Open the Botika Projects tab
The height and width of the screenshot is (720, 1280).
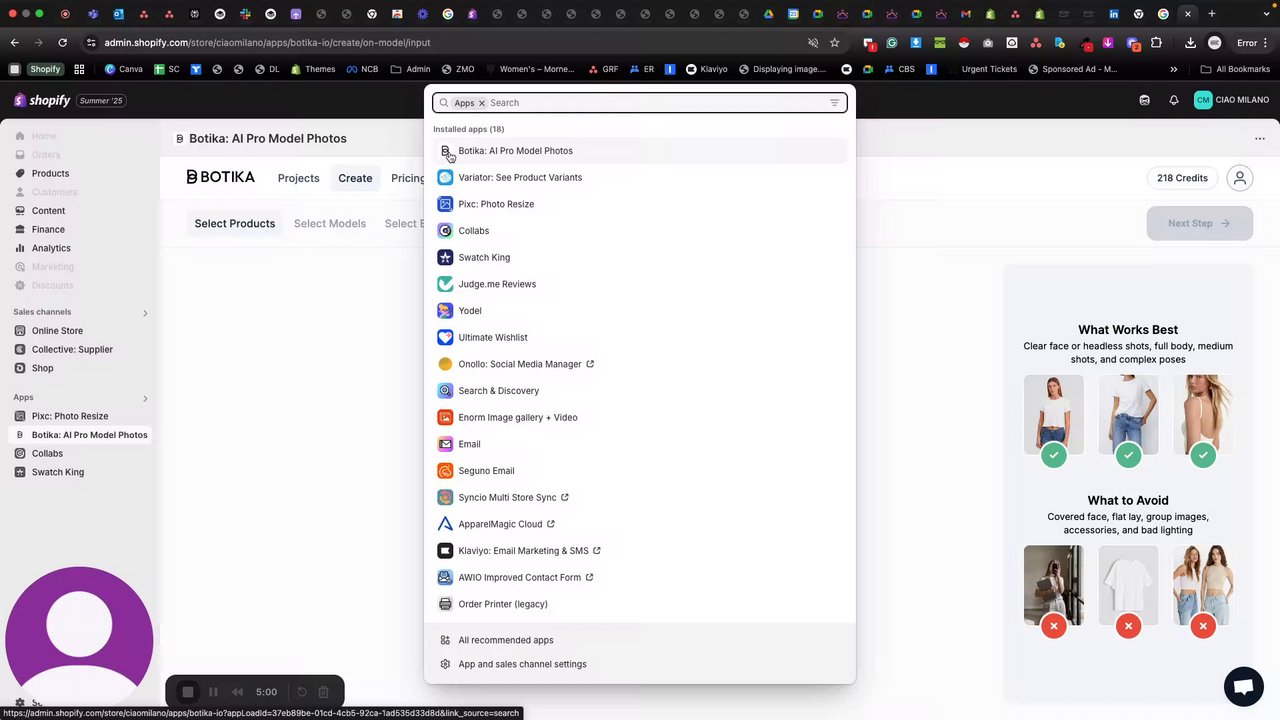coord(298,178)
